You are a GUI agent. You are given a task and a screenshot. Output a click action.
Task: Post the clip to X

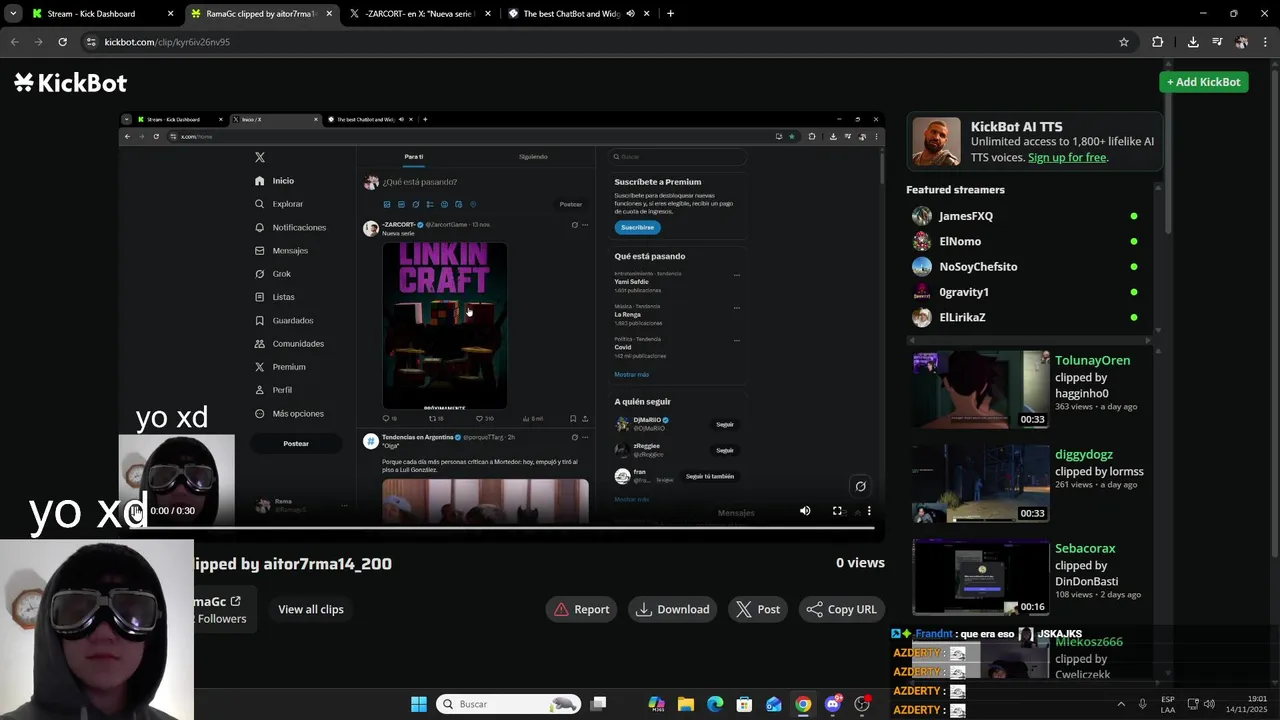click(758, 609)
